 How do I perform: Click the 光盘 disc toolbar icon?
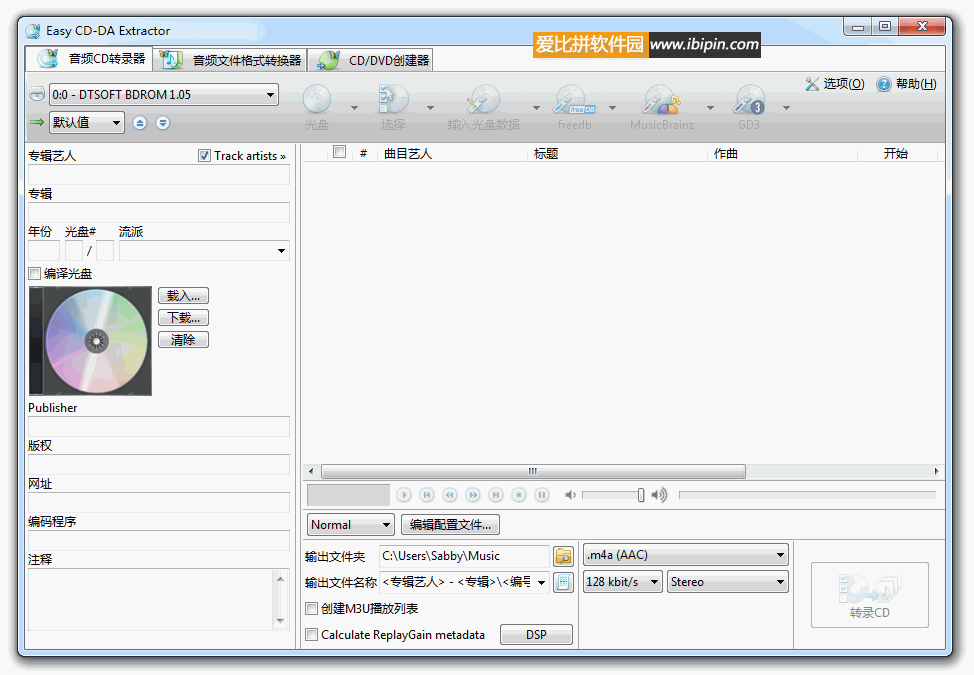click(317, 99)
